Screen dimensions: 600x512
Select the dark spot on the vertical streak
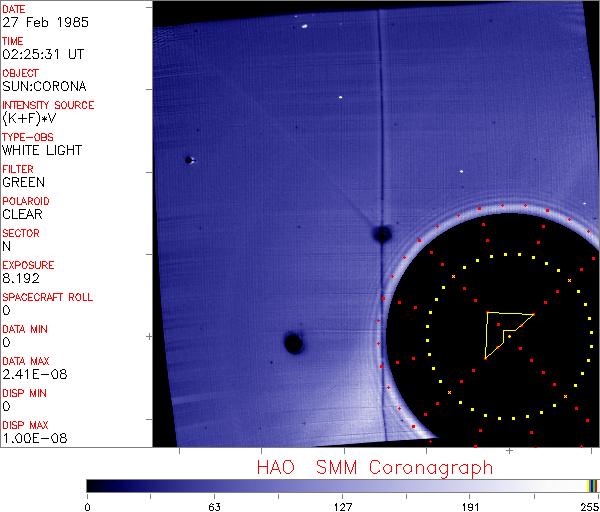381,235
